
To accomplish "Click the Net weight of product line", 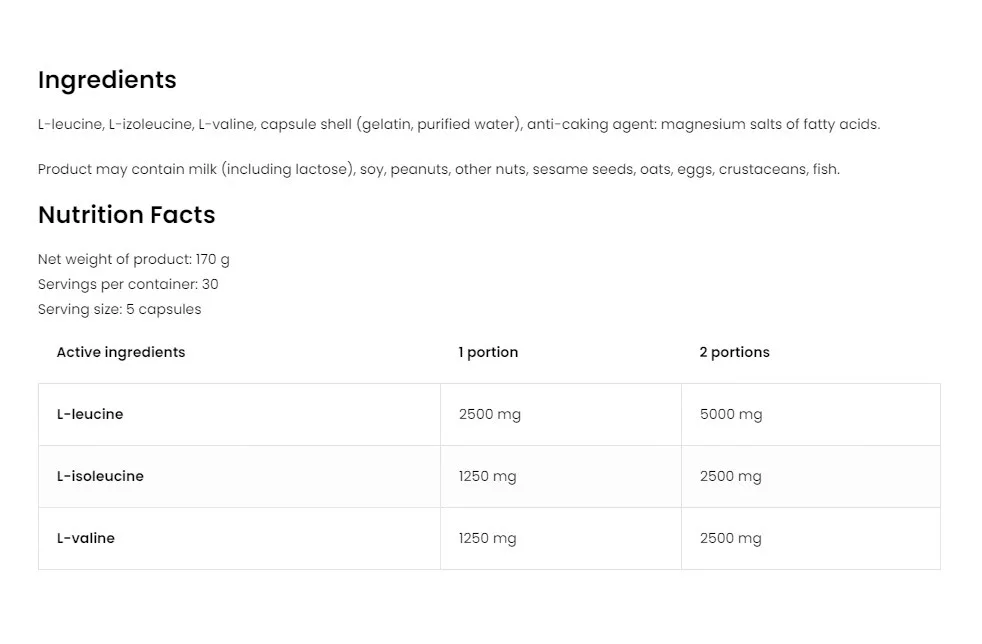I will tap(133, 260).
